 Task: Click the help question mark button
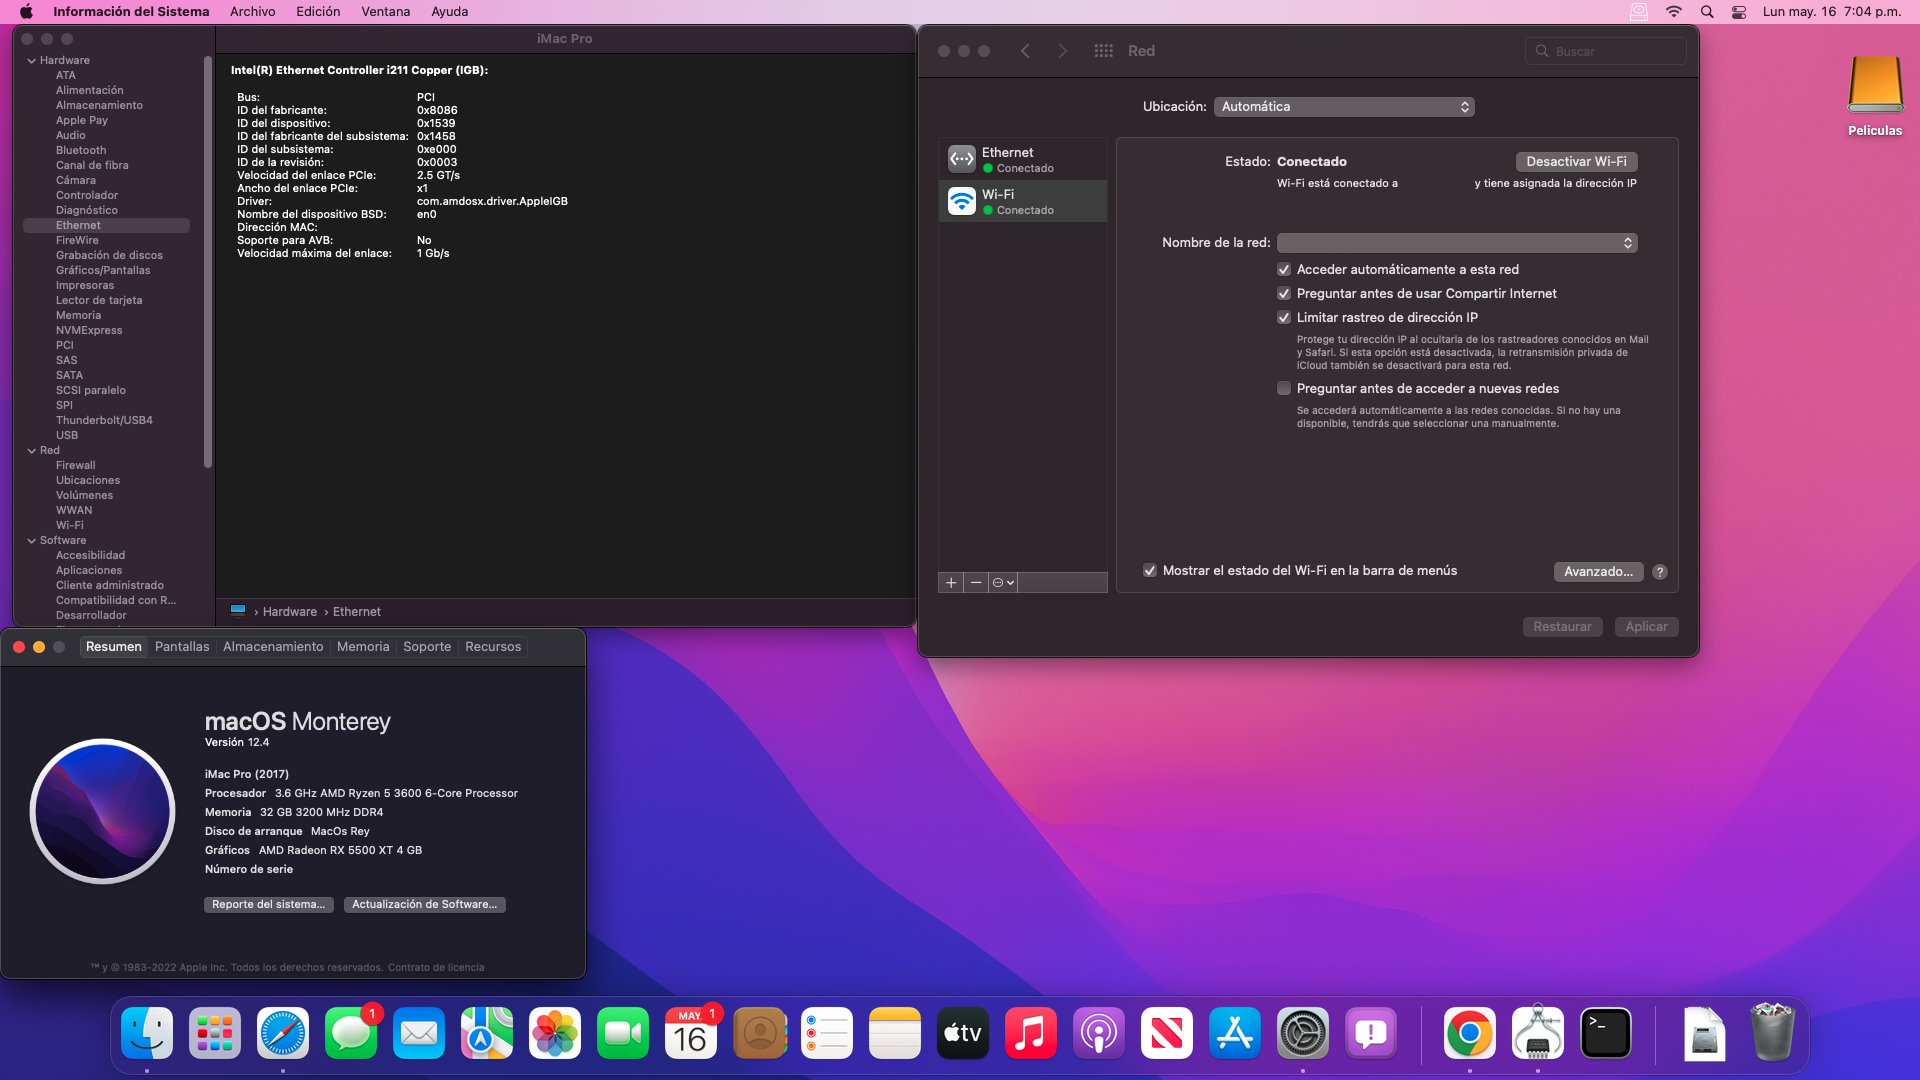(1659, 572)
